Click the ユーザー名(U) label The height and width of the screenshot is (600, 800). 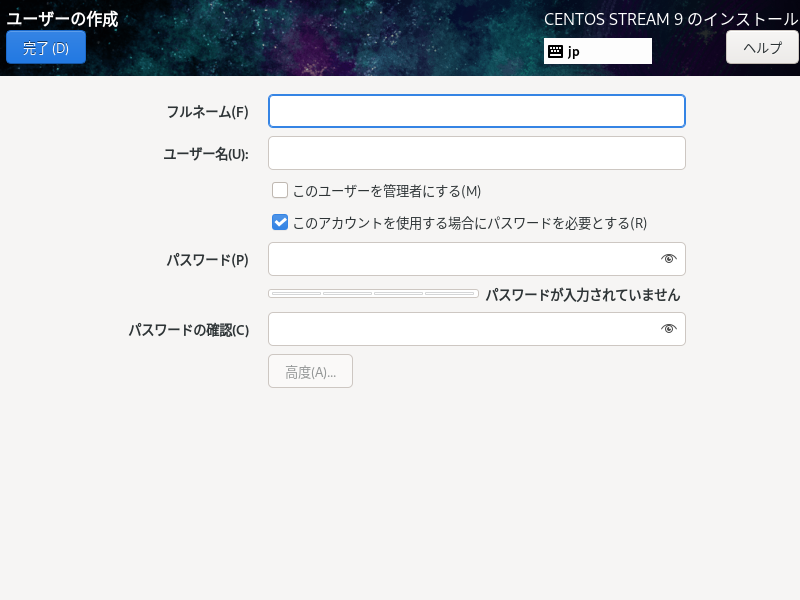point(206,154)
